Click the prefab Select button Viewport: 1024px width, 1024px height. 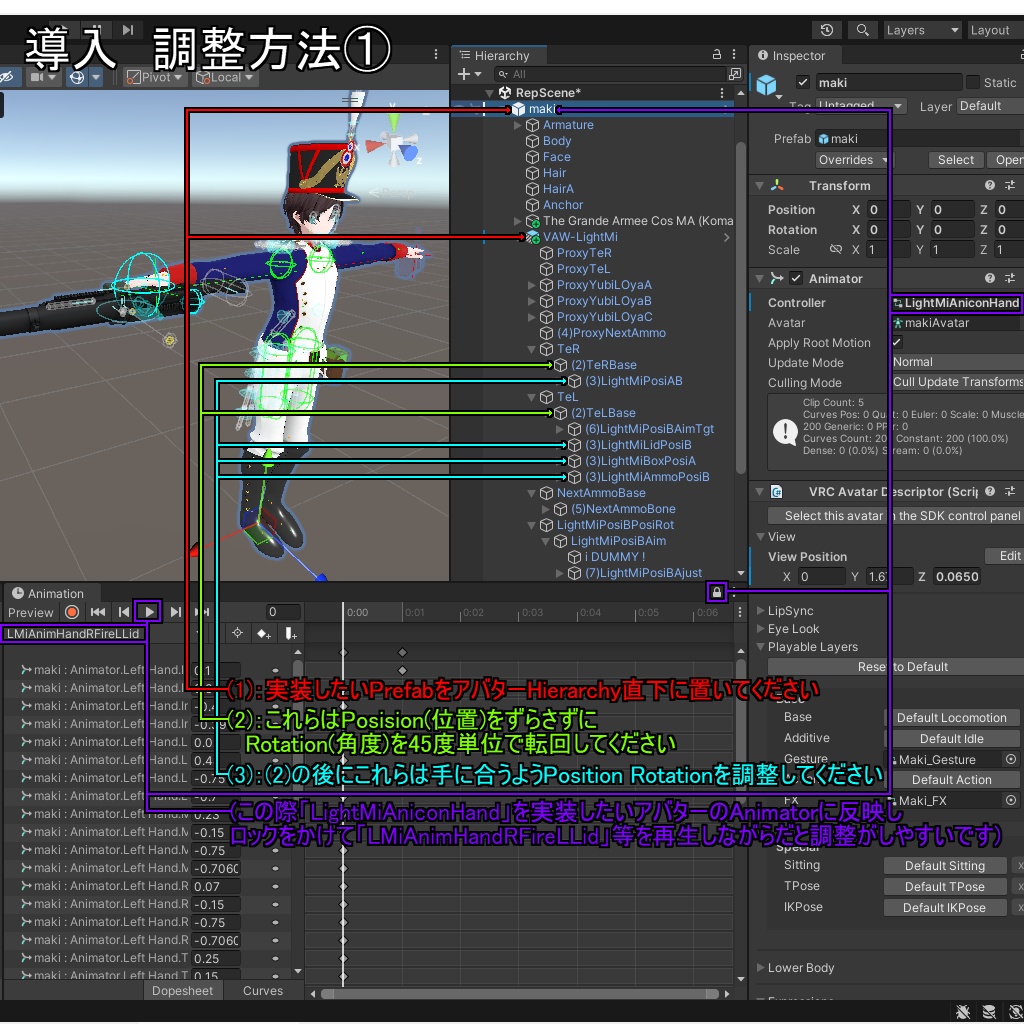pyautogui.click(x=955, y=160)
